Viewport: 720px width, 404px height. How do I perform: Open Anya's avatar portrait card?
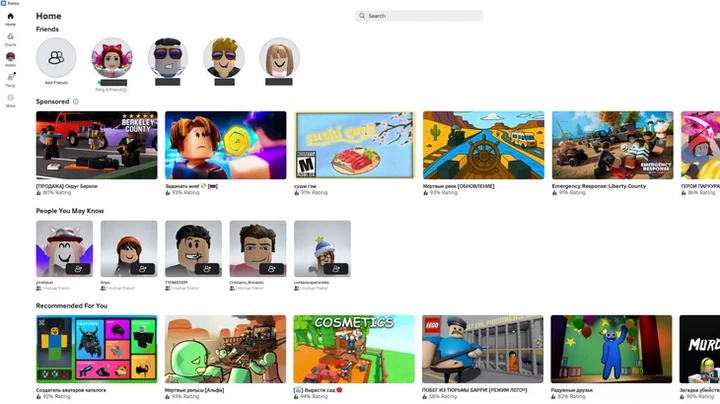pyautogui.click(x=129, y=248)
